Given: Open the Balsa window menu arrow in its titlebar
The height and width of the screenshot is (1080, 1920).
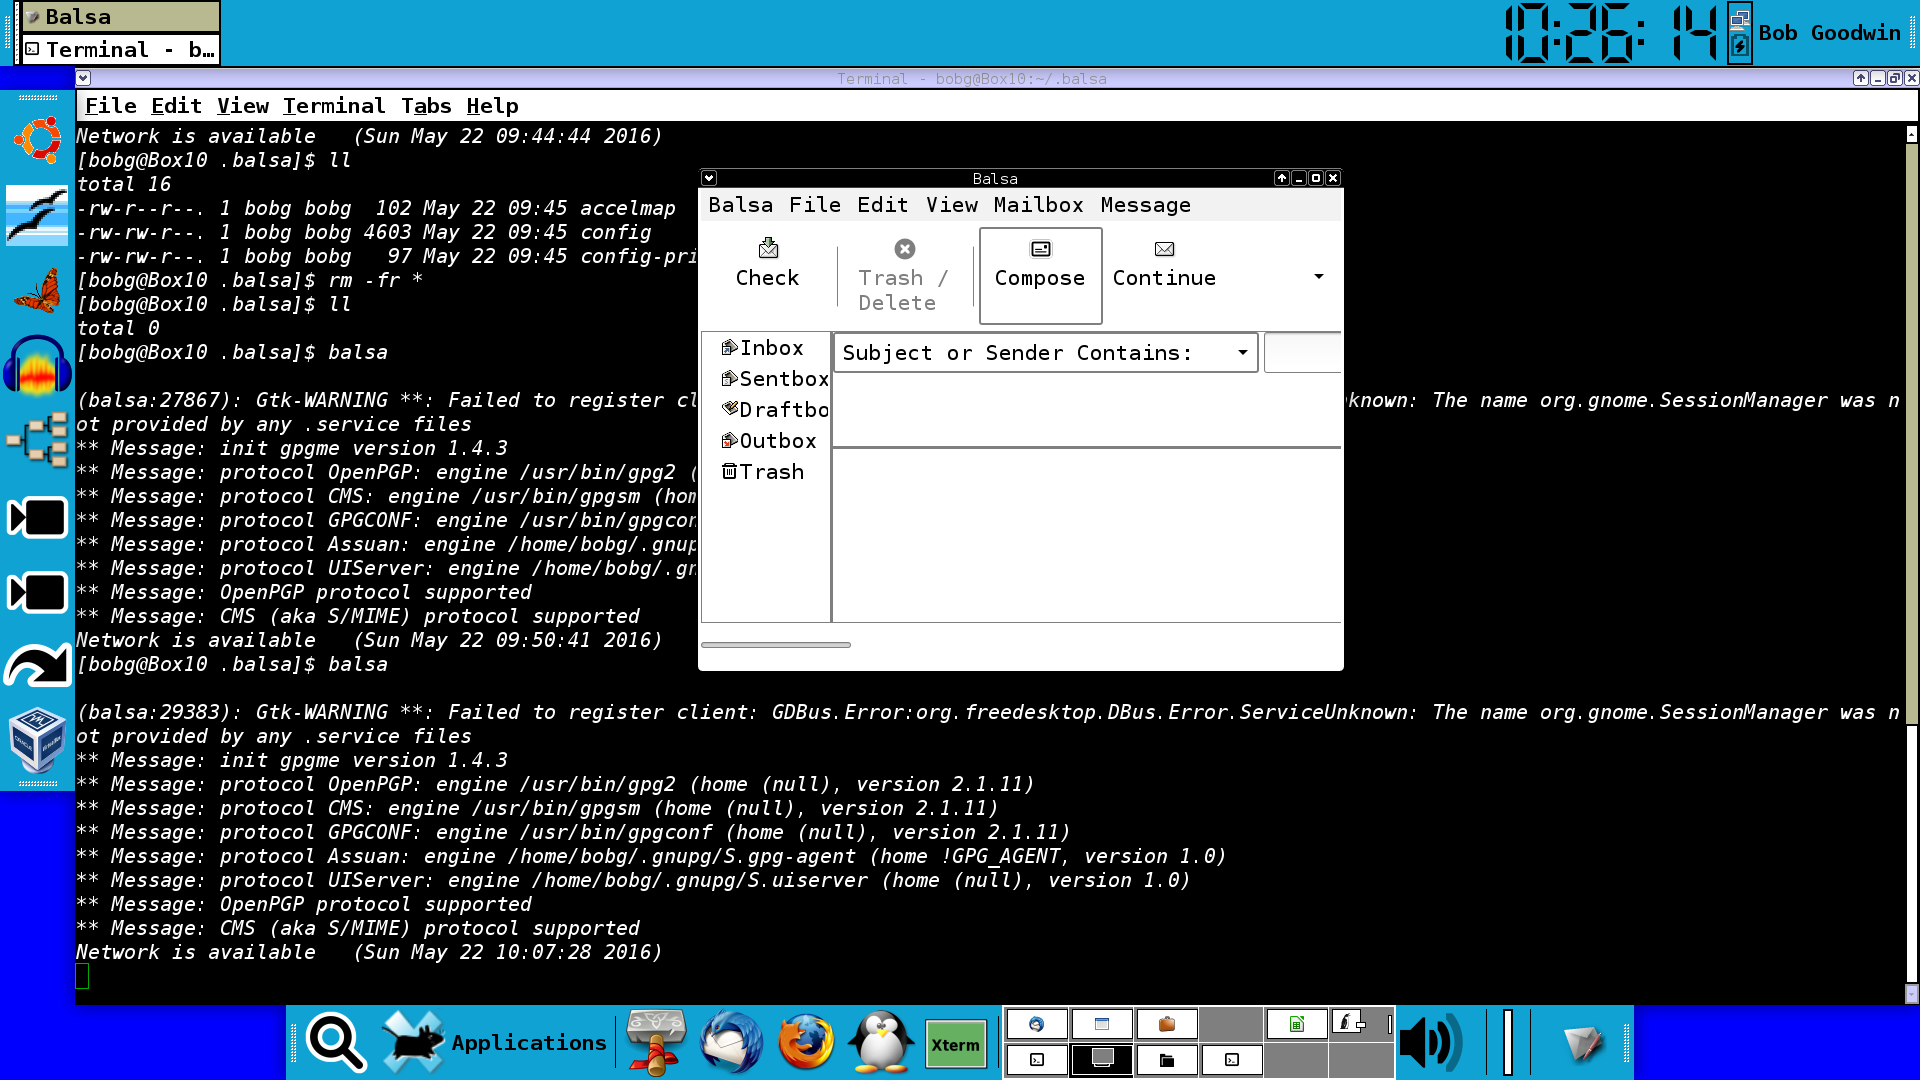Looking at the screenshot, I should click(709, 178).
